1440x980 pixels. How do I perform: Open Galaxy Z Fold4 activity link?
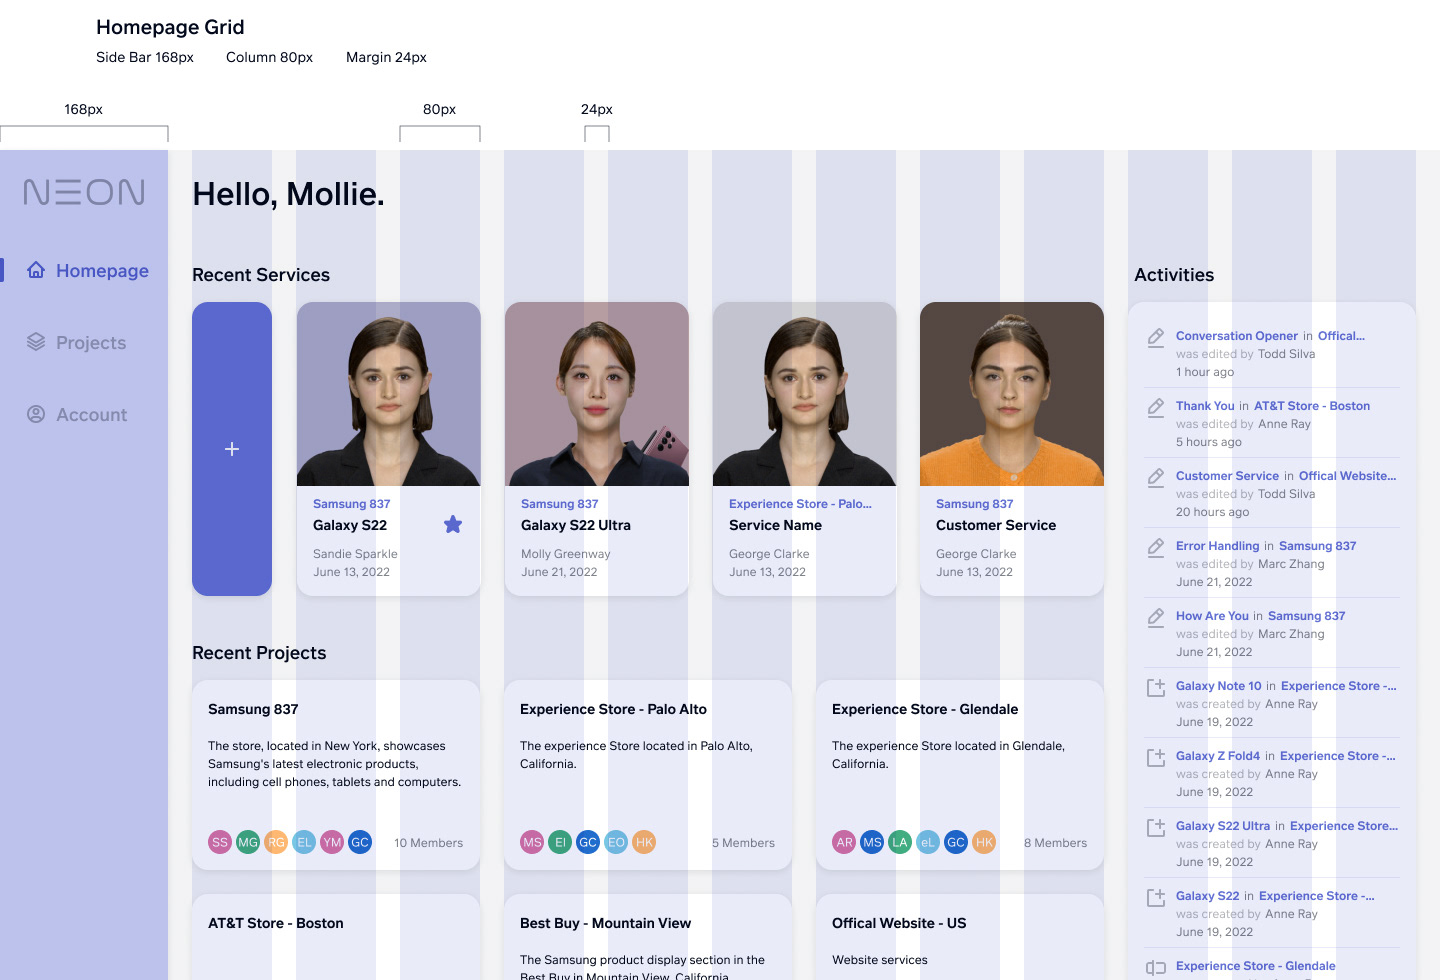(x=1218, y=756)
